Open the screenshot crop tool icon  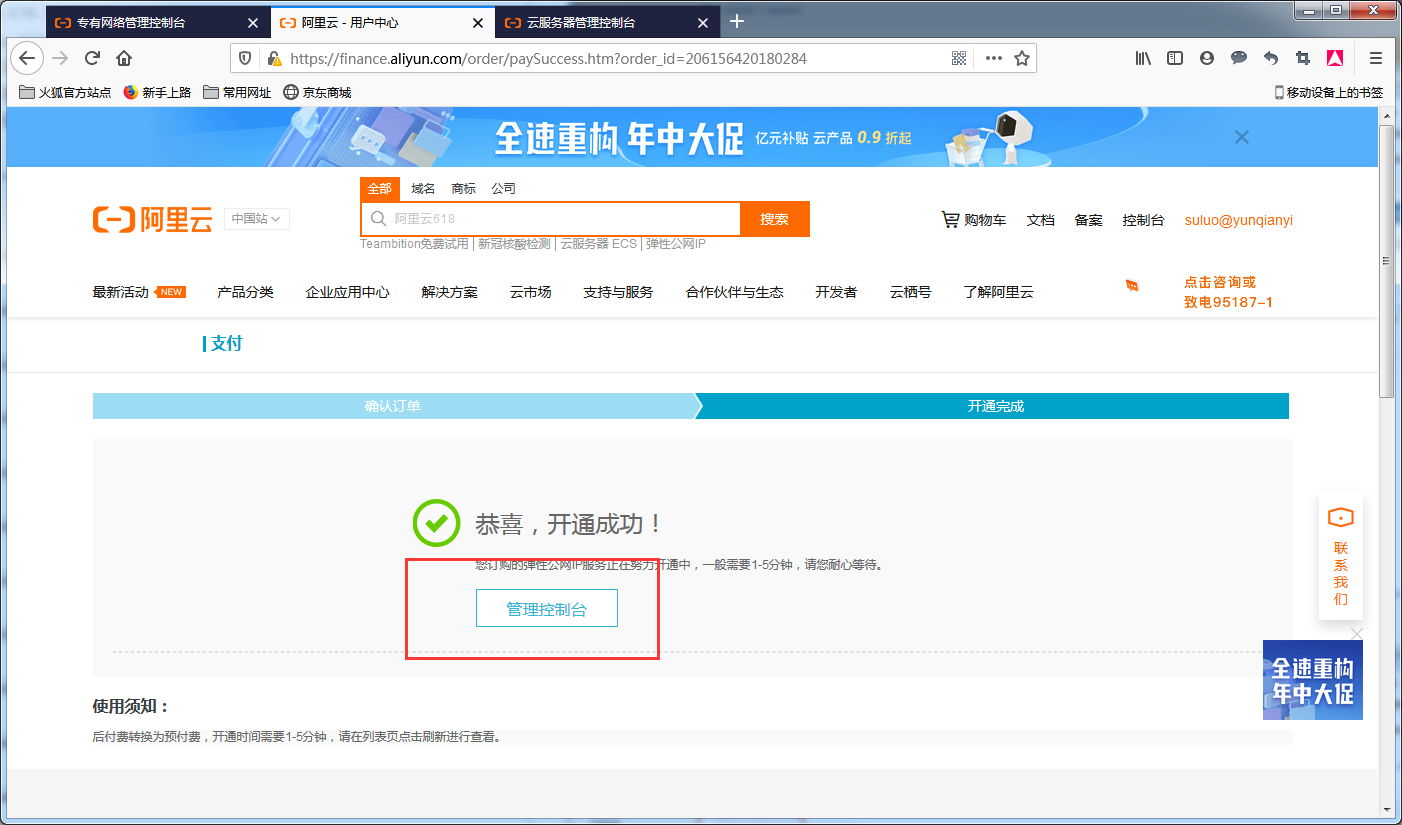1303,58
